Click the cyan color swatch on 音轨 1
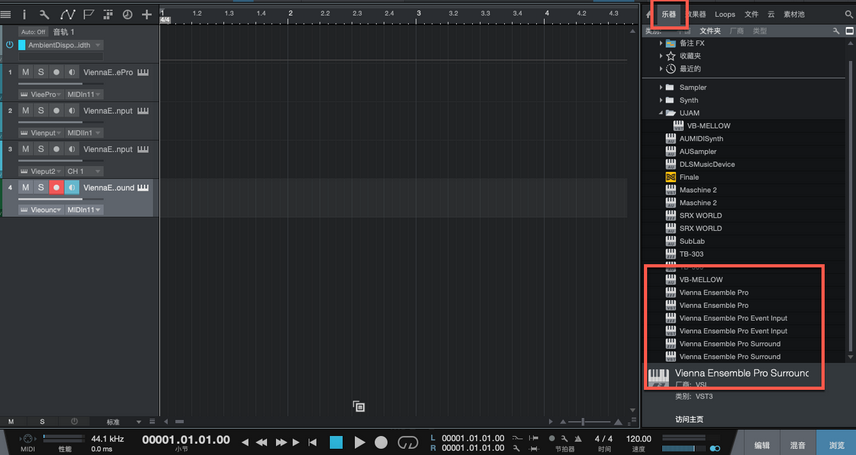 click(22, 45)
